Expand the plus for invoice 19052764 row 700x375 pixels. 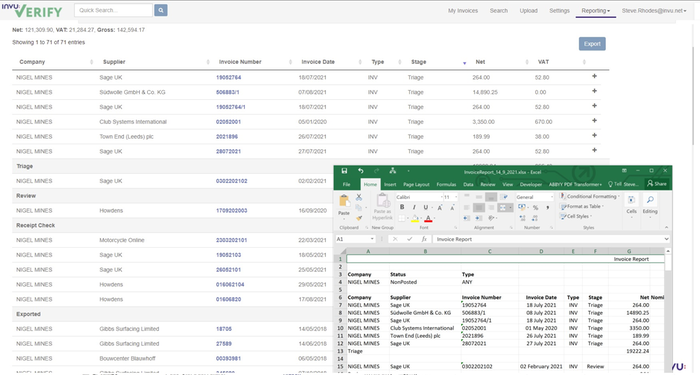click(594, 76)
